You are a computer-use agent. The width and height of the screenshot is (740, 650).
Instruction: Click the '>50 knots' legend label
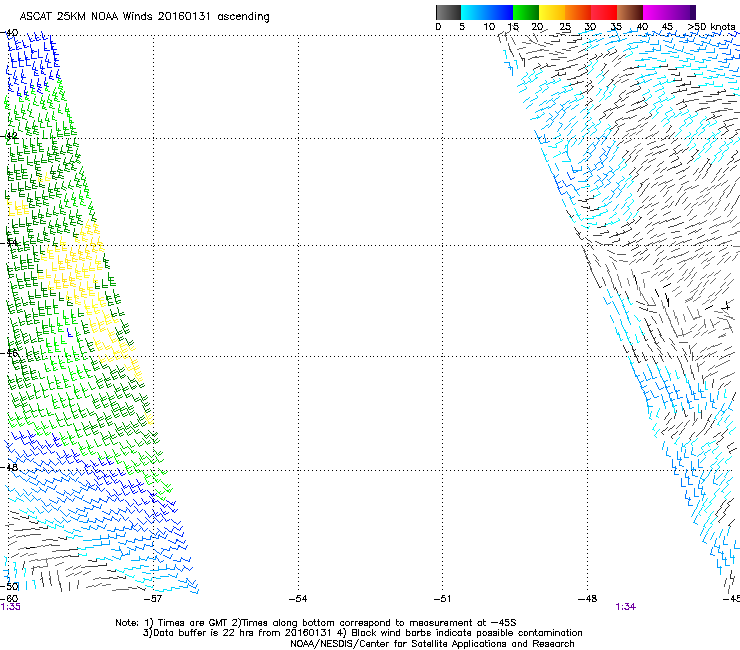711,27
